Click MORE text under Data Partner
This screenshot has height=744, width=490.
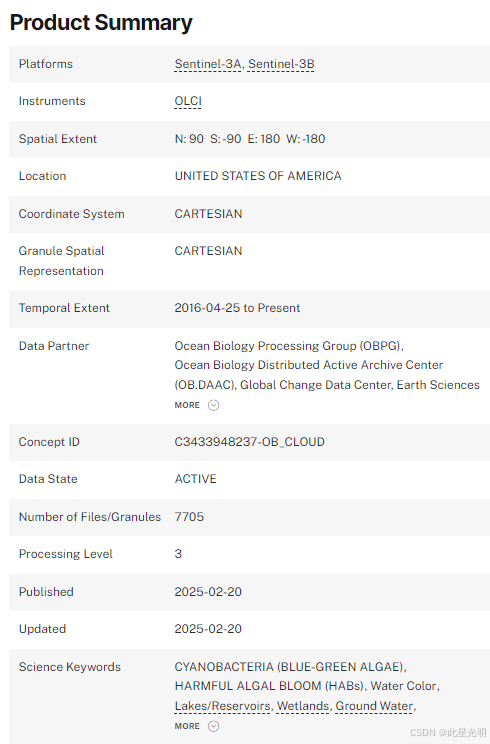tap(187, 405)
